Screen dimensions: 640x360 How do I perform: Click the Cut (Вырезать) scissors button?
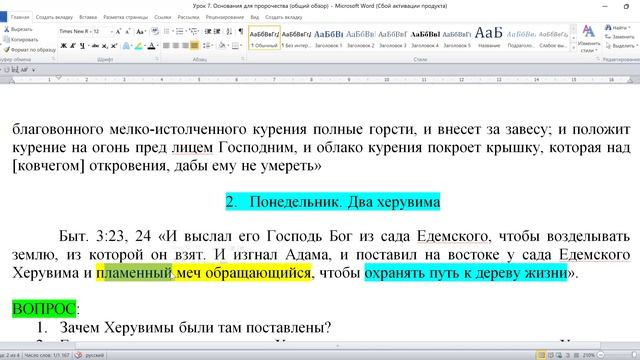coord(18,29)
